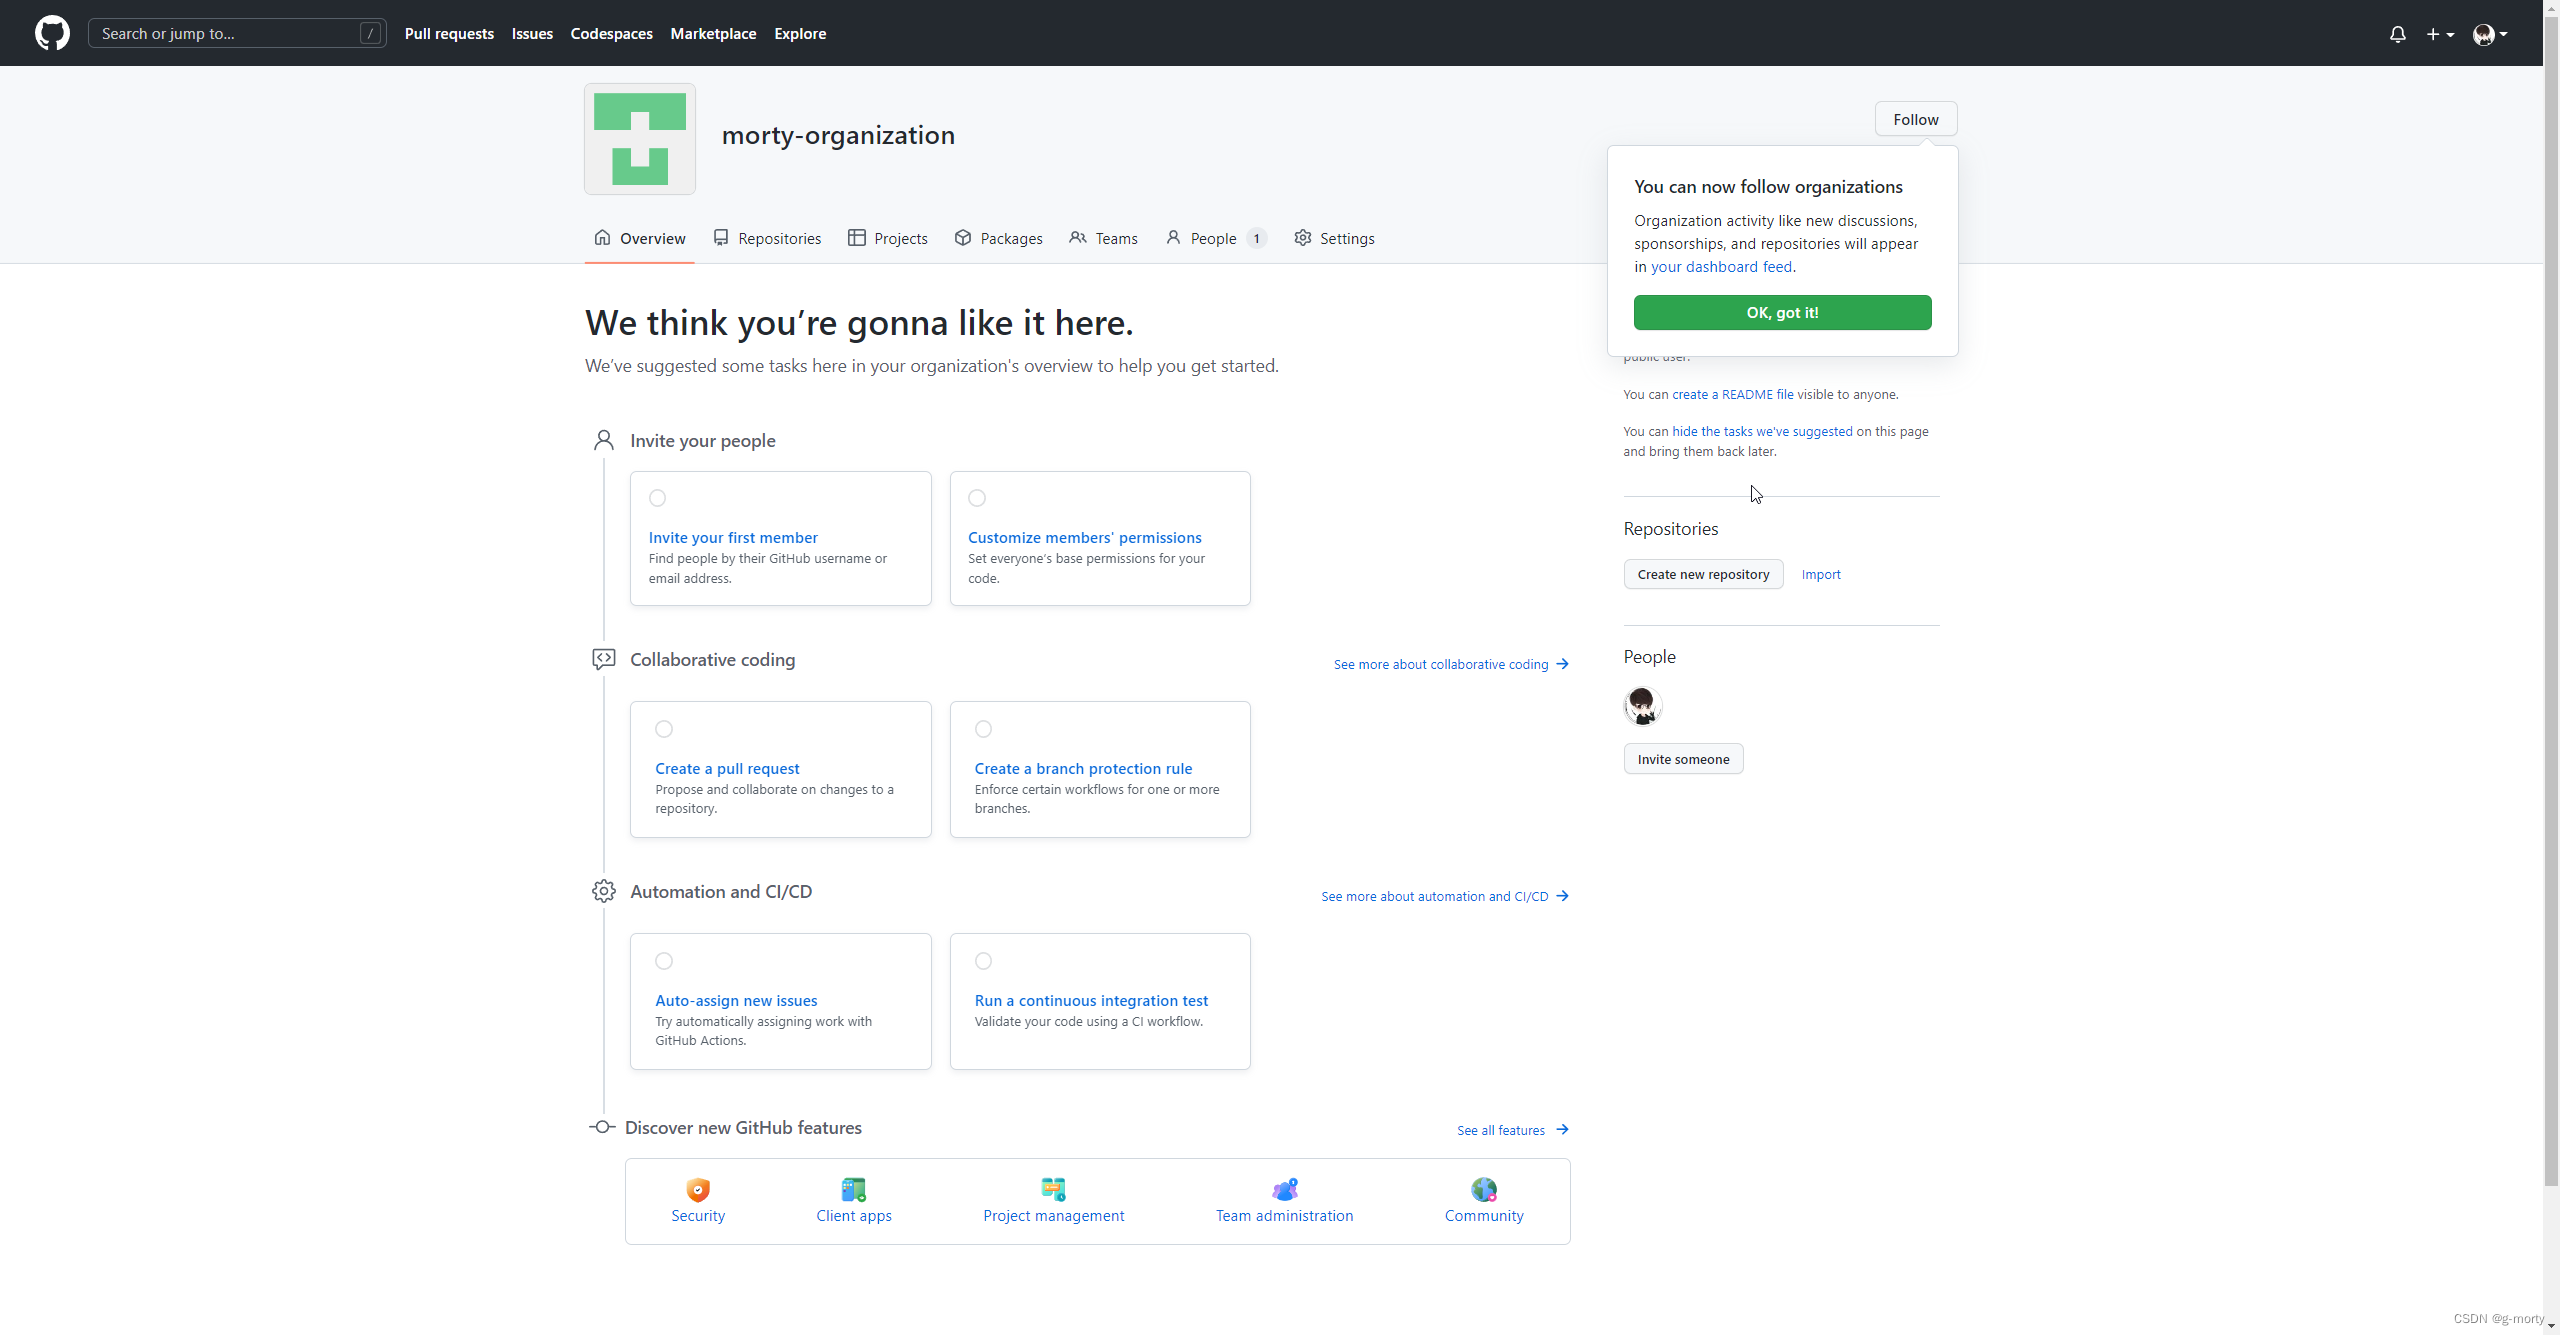
Task: Open Issues in top navigation
Action: (532, 33)
